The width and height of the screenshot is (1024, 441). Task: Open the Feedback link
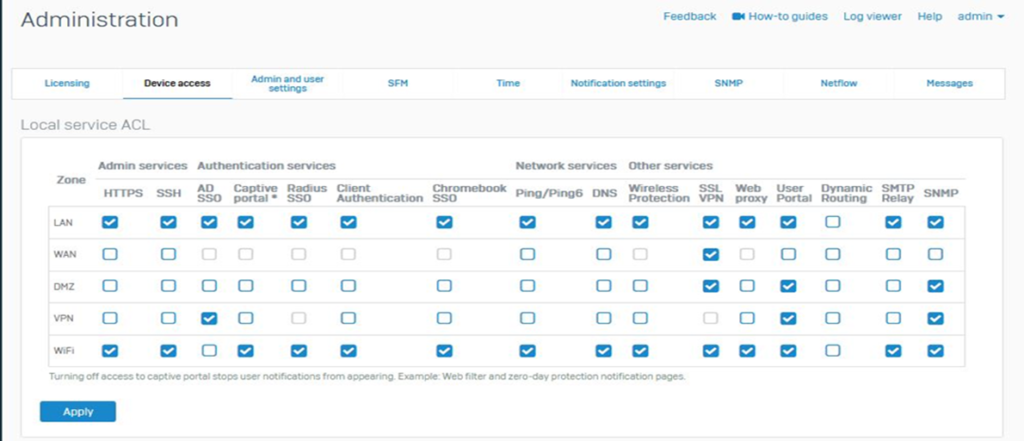690,16
